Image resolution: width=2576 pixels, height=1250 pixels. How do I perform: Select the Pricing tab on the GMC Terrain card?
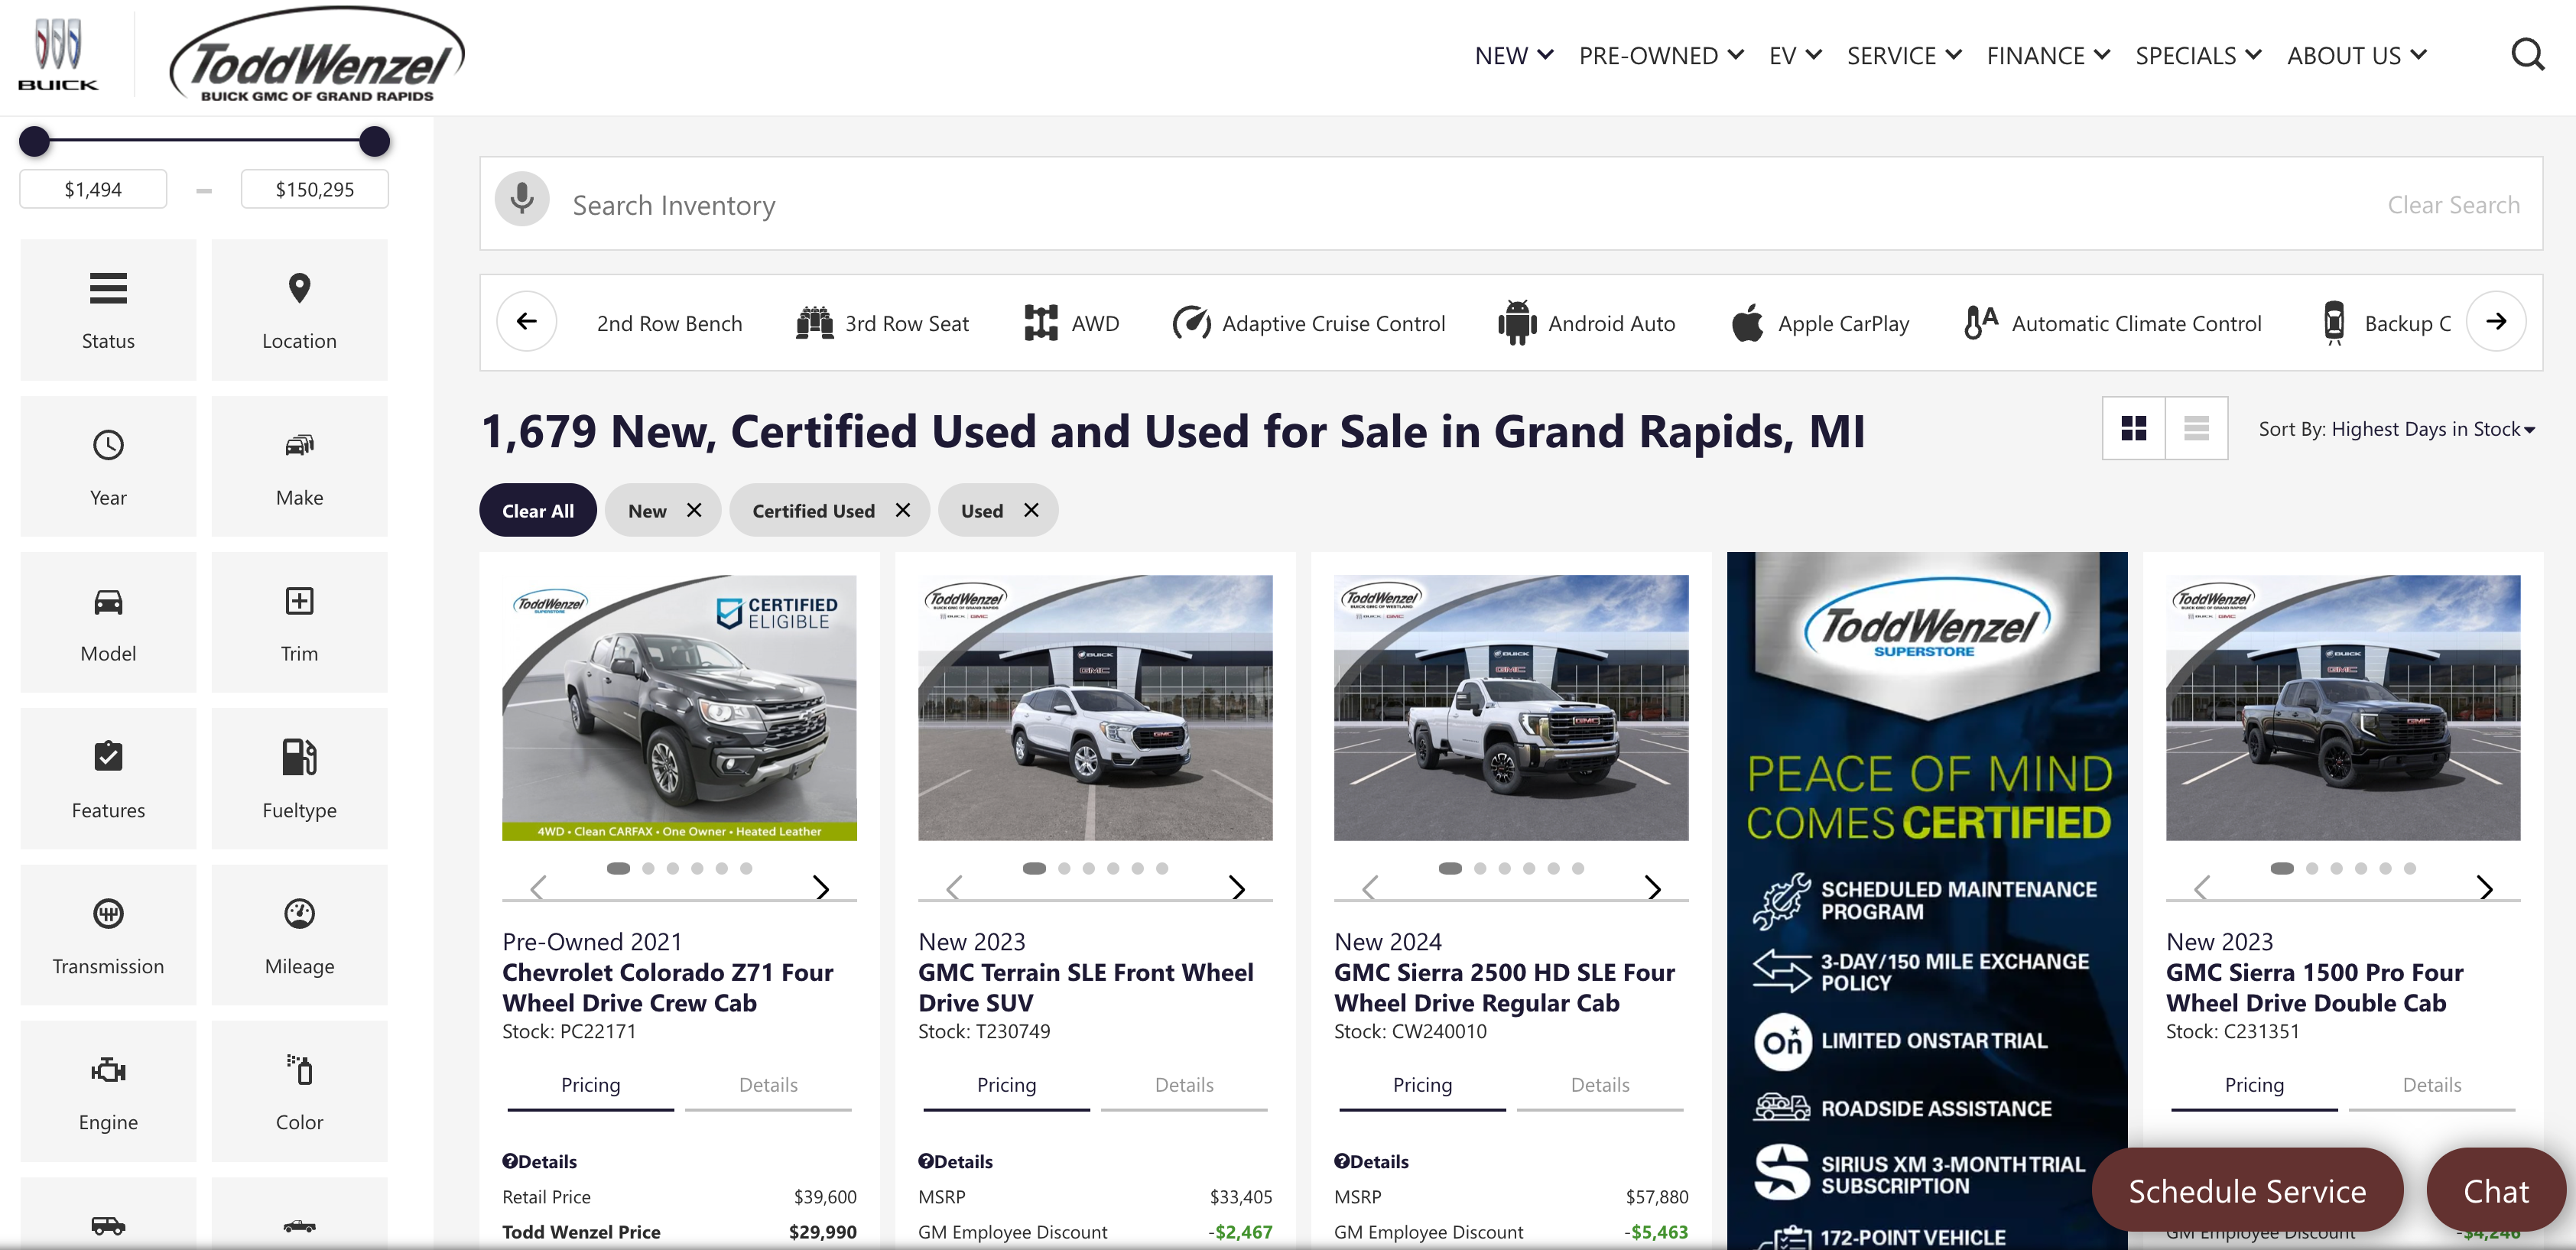pyautogui.click(x=1006, y=1085)
